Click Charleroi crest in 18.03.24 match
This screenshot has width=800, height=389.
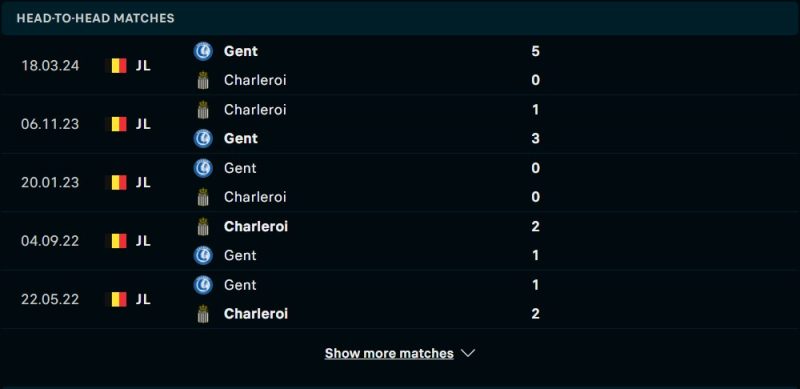coord(203,80)
